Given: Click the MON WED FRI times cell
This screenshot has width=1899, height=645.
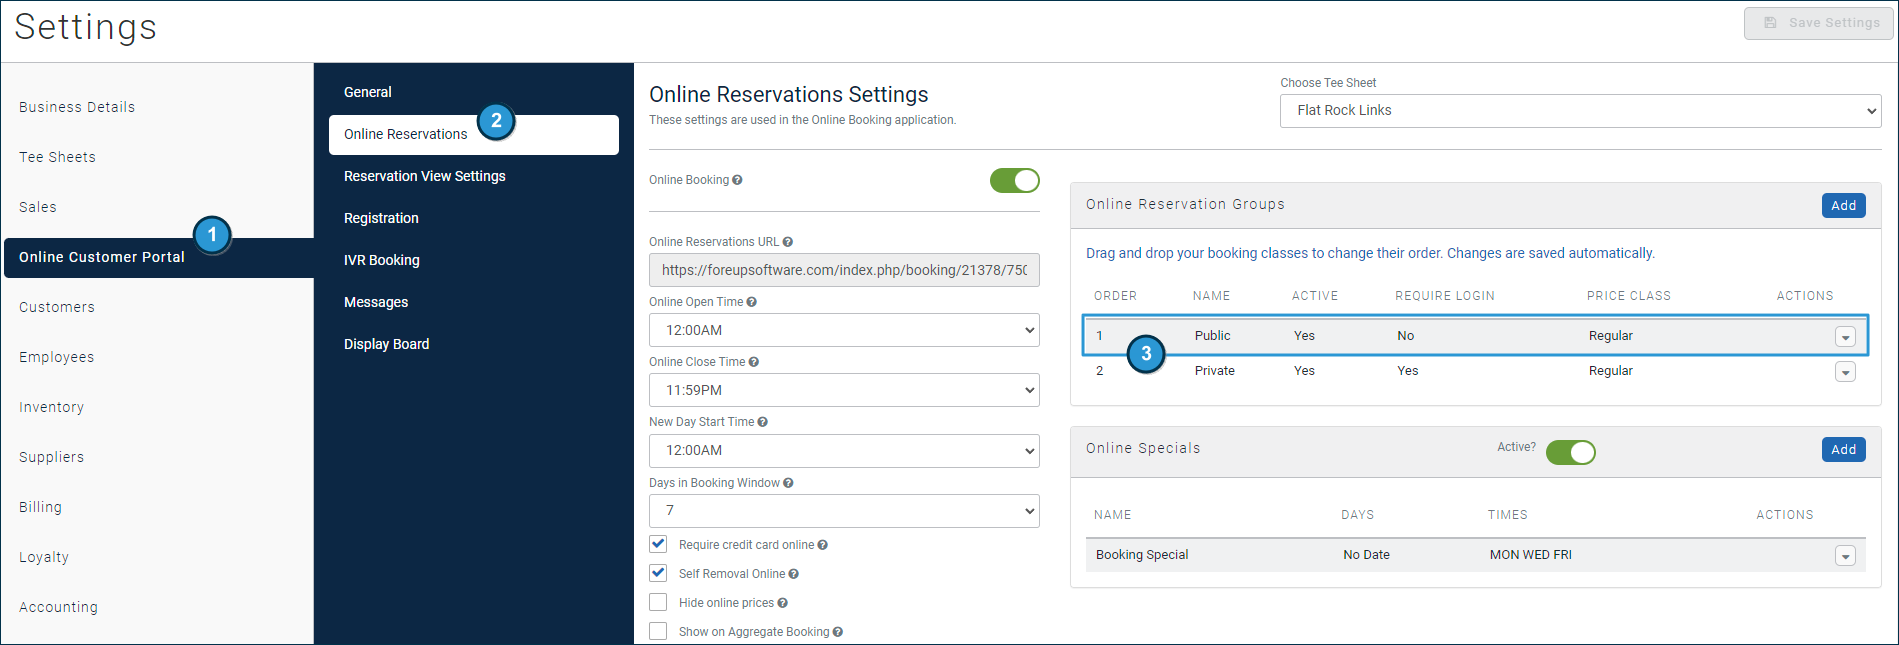Looking at the screenshot, I should 1530,555.
